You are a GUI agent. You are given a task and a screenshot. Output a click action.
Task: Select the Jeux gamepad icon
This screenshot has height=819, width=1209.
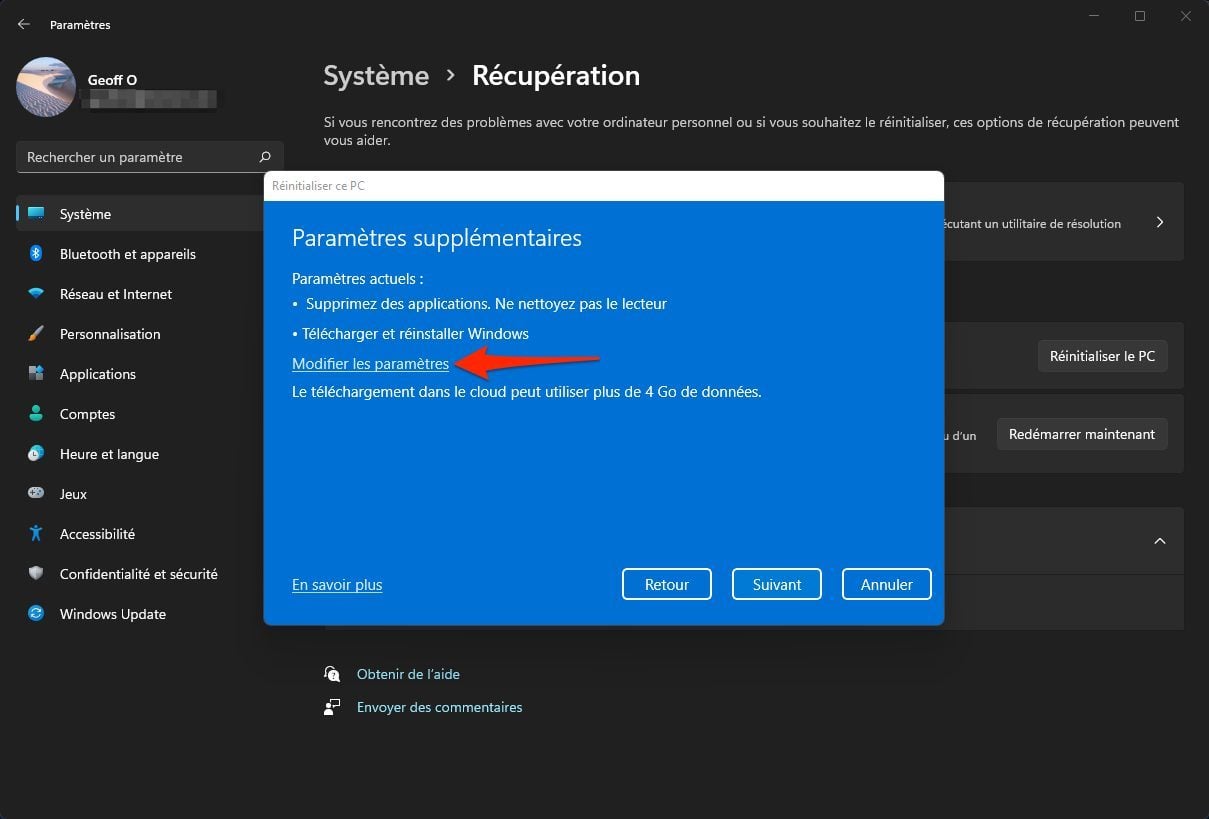point(36,494)
